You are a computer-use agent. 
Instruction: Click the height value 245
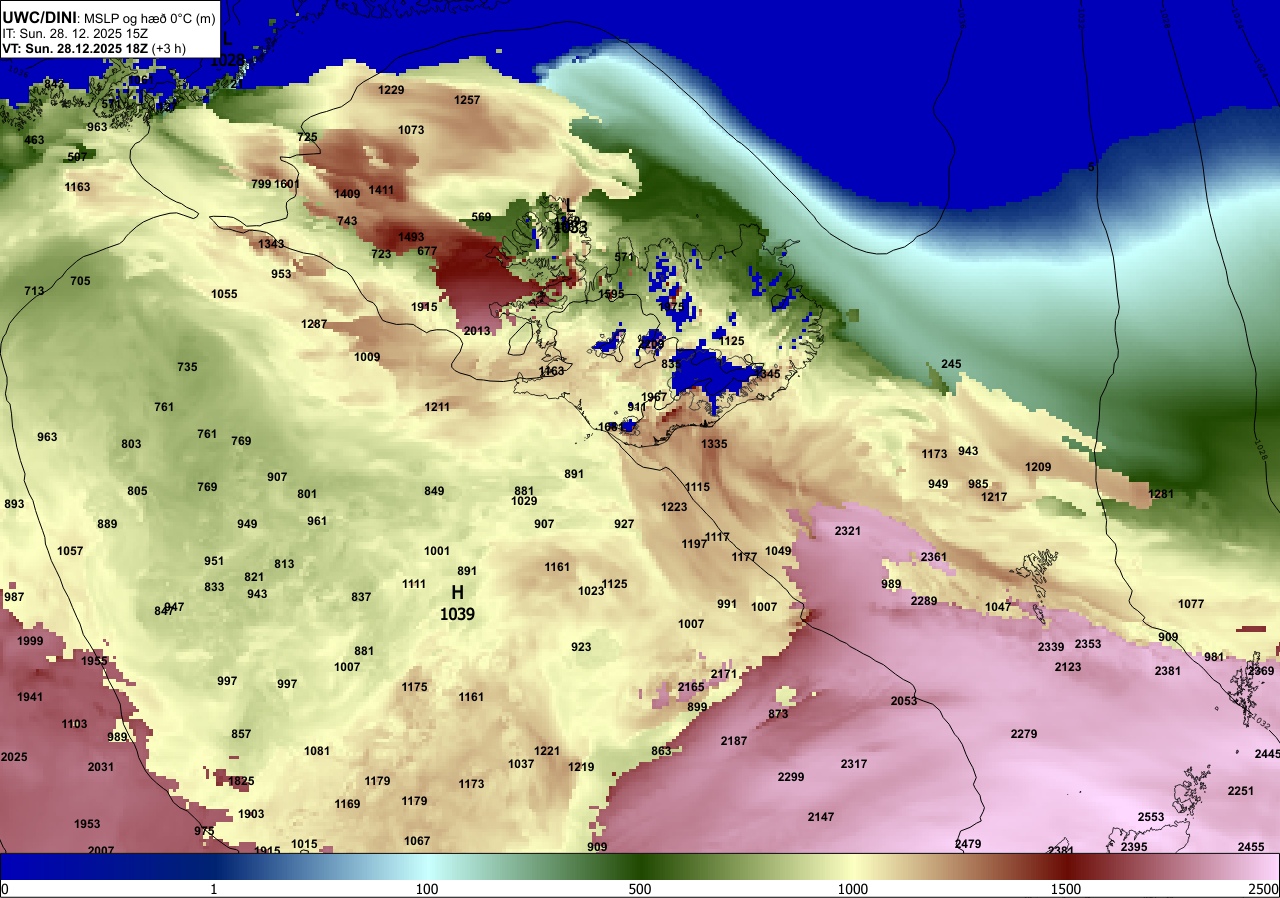click(x=951, y=364)
